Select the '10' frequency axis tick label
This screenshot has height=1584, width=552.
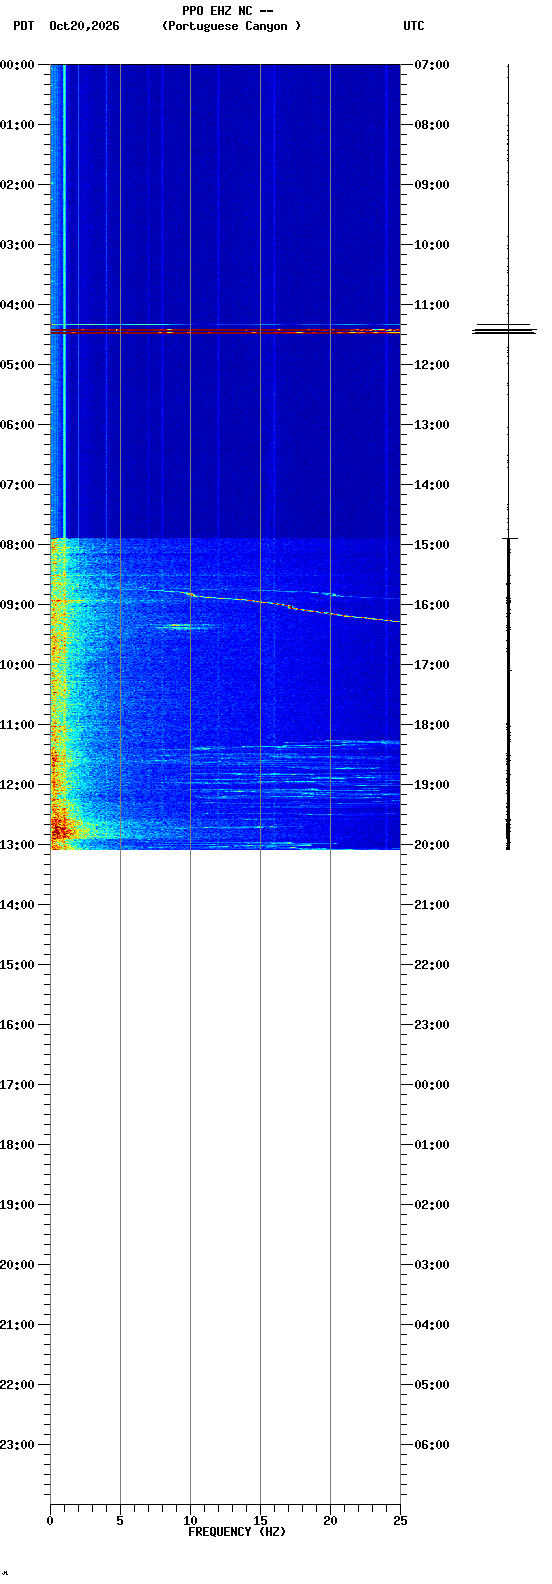click(190, 1521)
